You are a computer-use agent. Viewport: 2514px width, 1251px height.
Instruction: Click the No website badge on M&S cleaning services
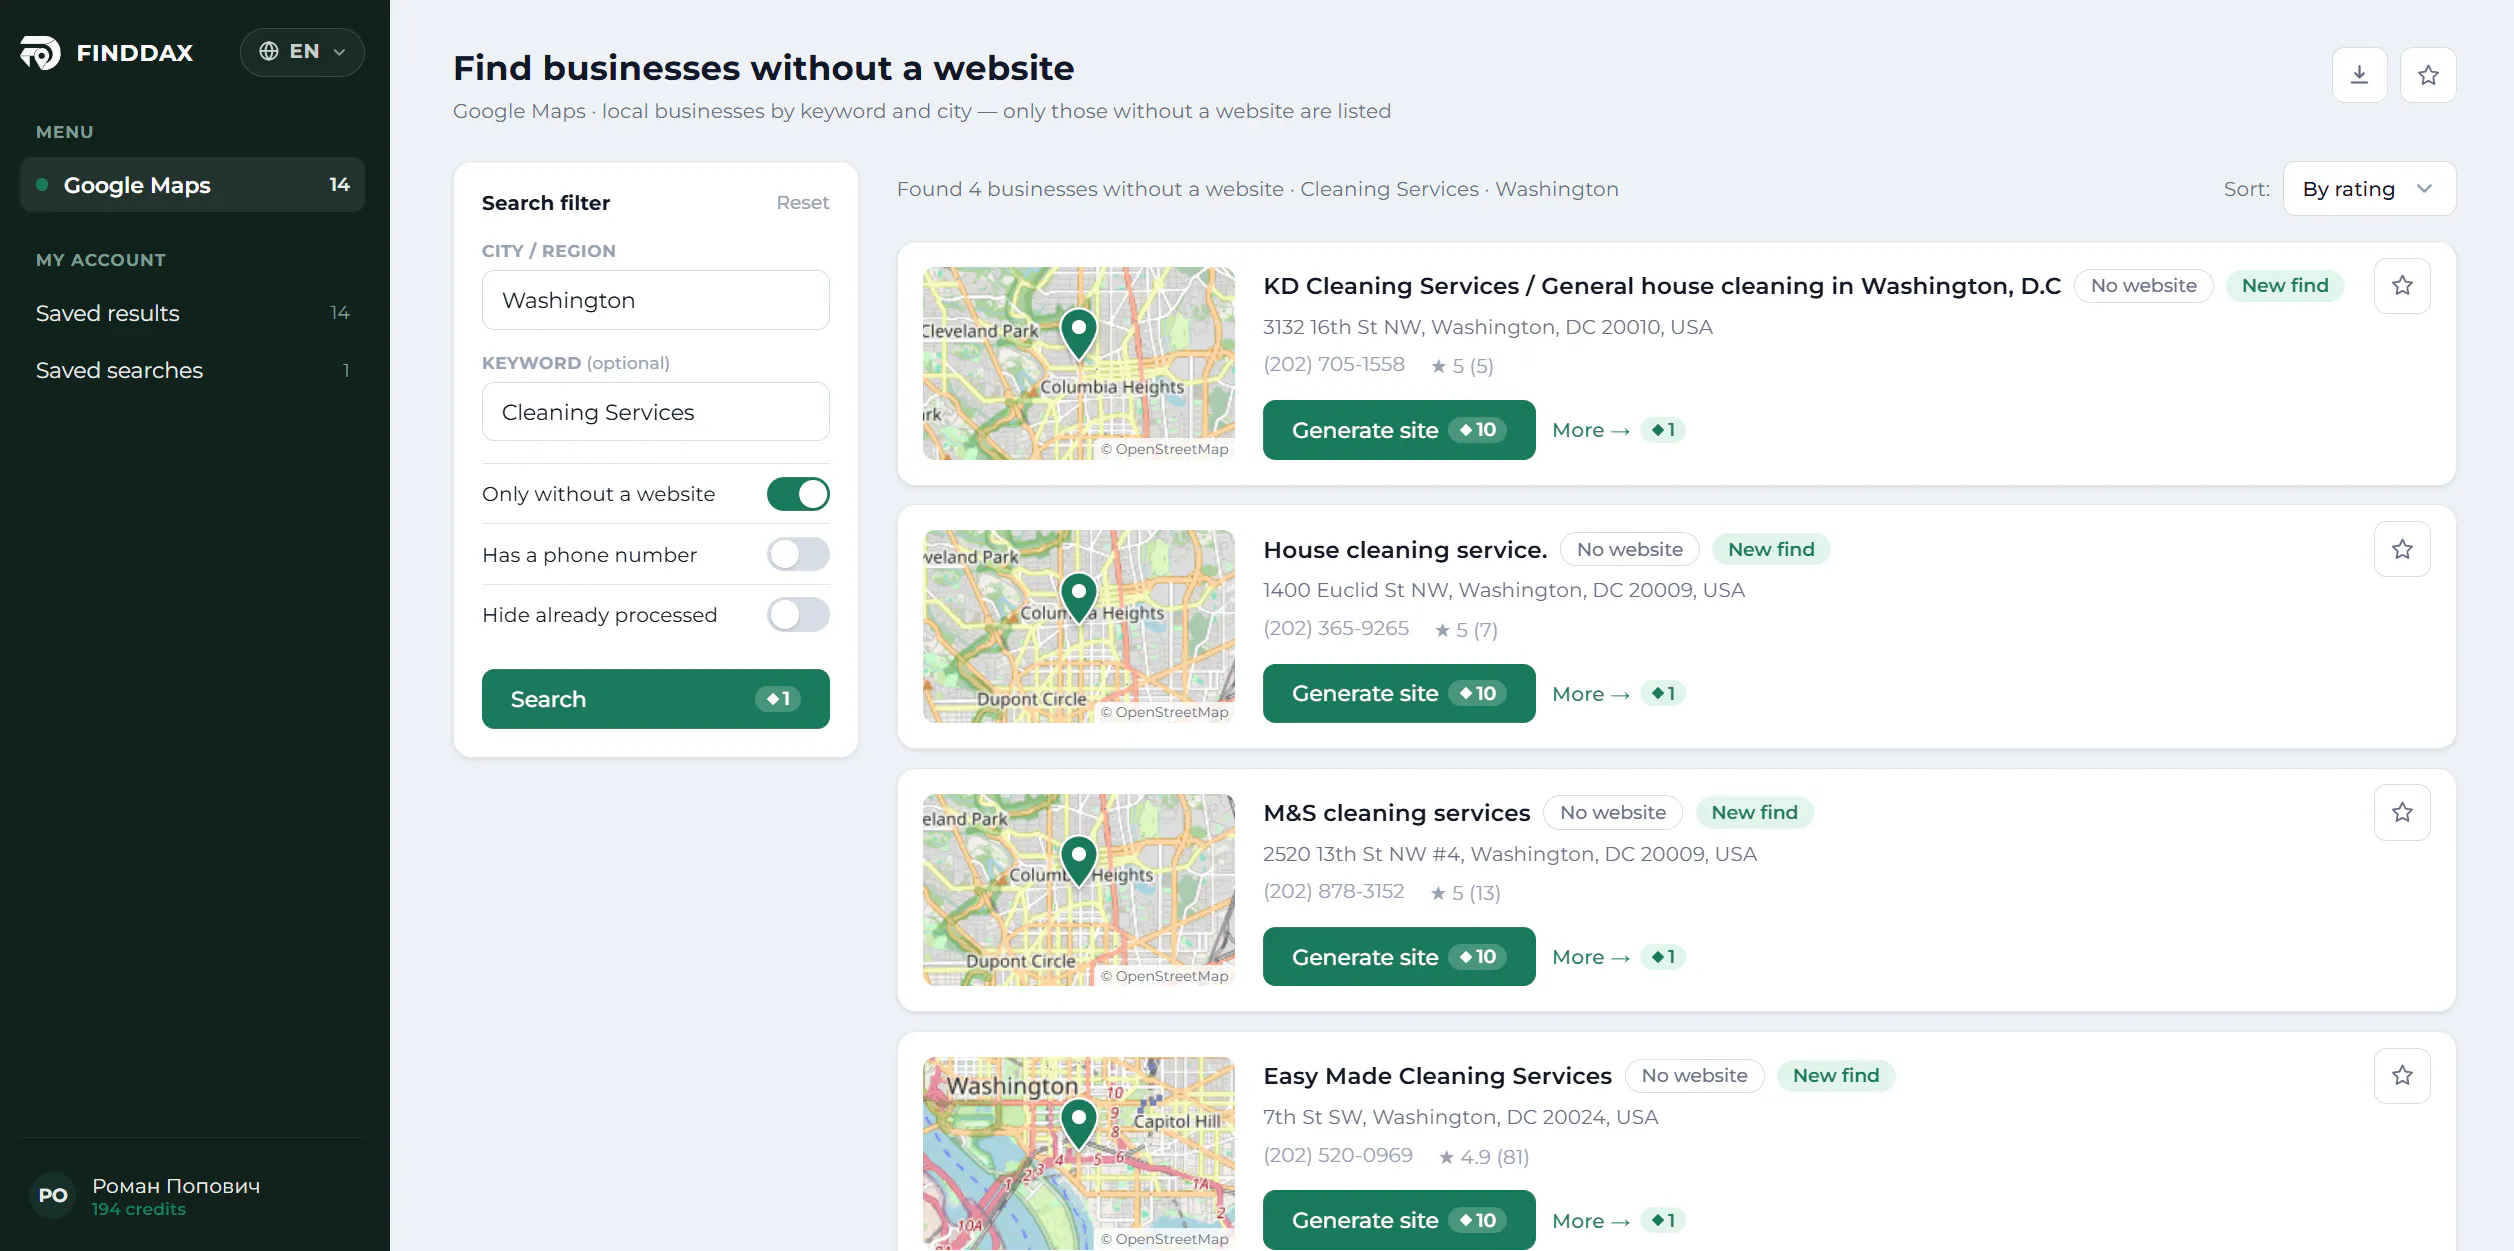click(1612, 812)
